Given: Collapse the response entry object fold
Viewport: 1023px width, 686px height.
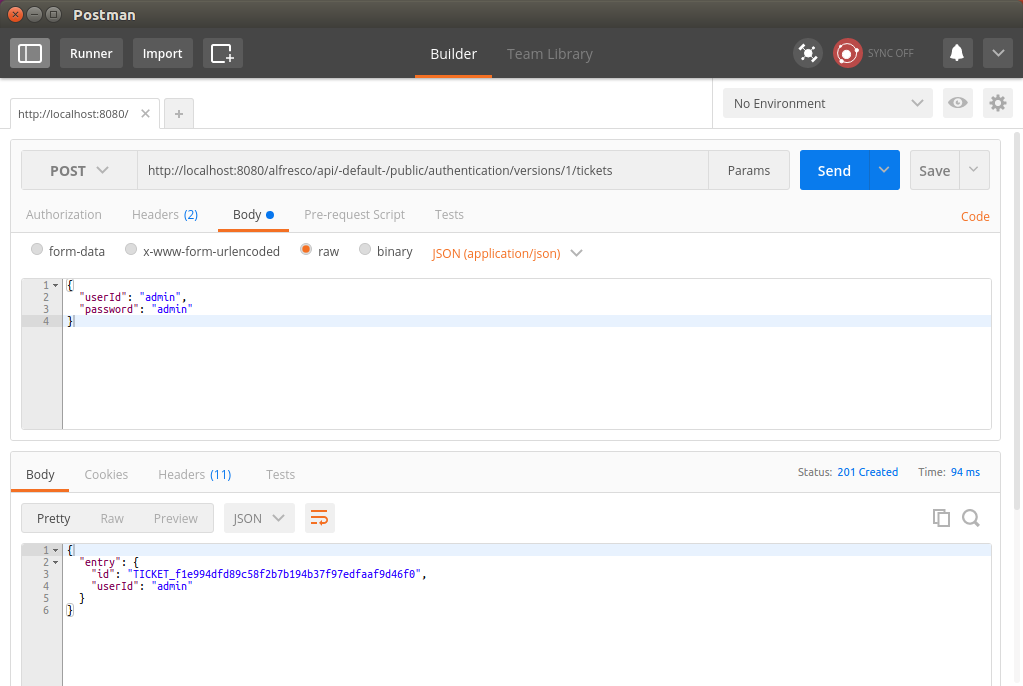Looking at the screenshot, I should [55, 562].
